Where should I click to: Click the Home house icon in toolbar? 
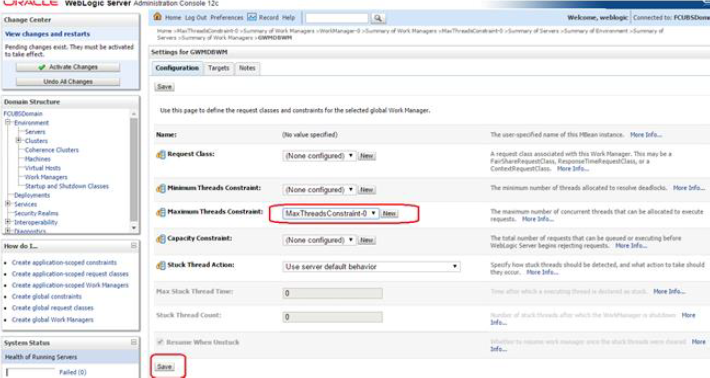(157, 17)
